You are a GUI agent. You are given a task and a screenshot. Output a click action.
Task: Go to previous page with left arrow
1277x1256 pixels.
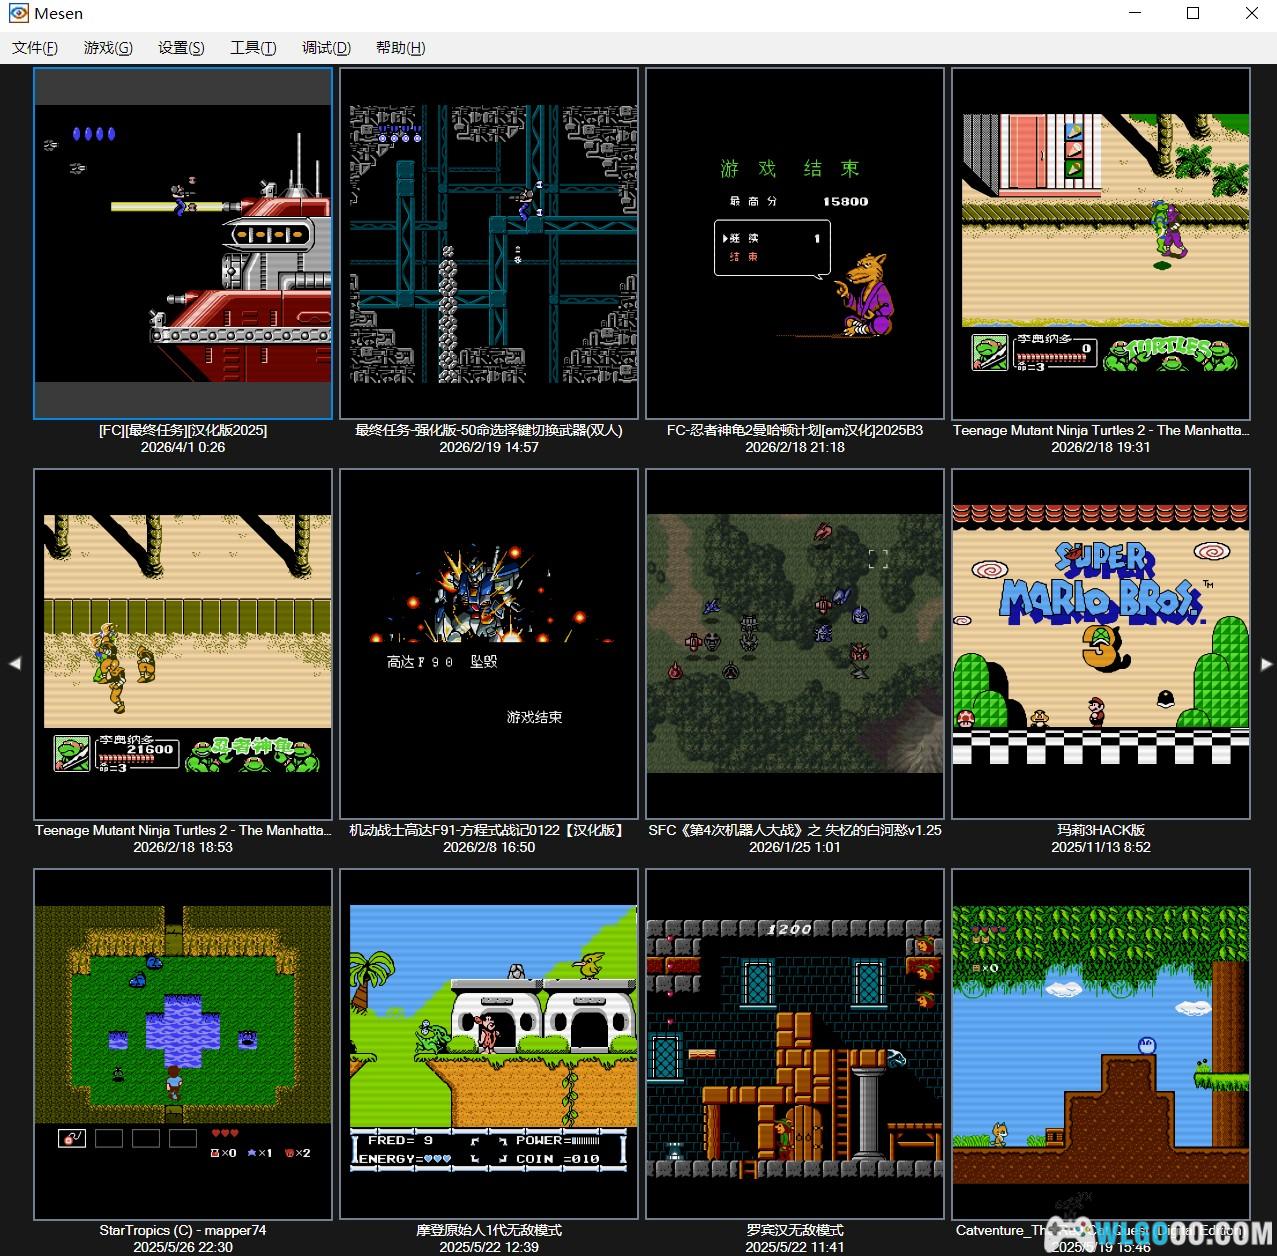(x=15, y=663)
